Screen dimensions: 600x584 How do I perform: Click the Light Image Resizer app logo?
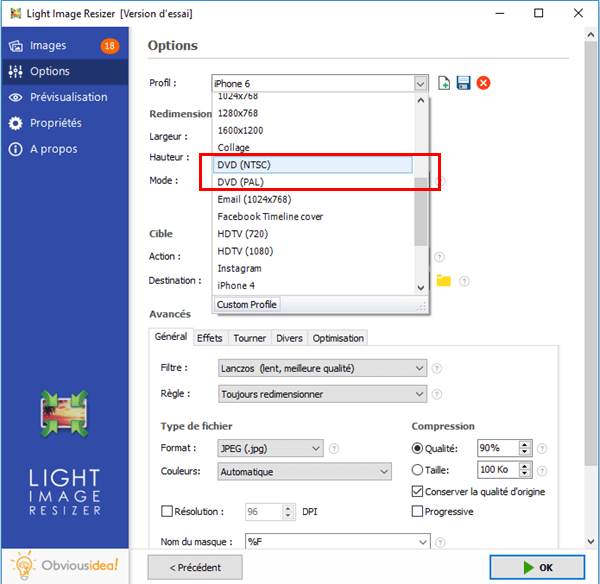[x=64, y=414]
